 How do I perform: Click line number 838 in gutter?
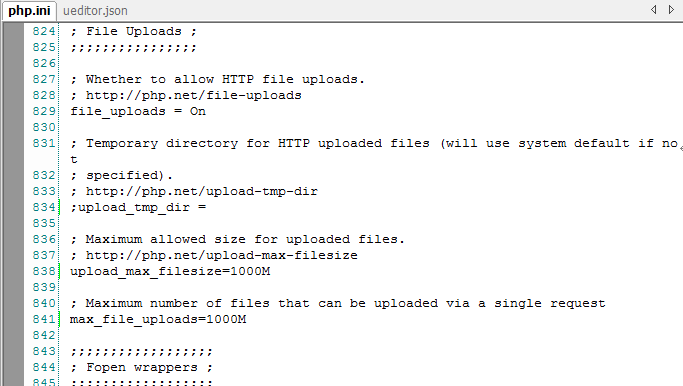pos(44,271)
